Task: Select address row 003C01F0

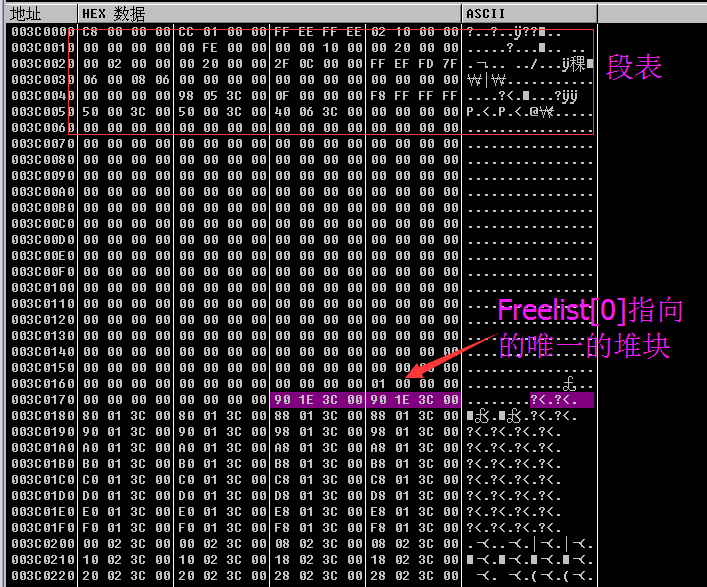Action: (43, 527)
